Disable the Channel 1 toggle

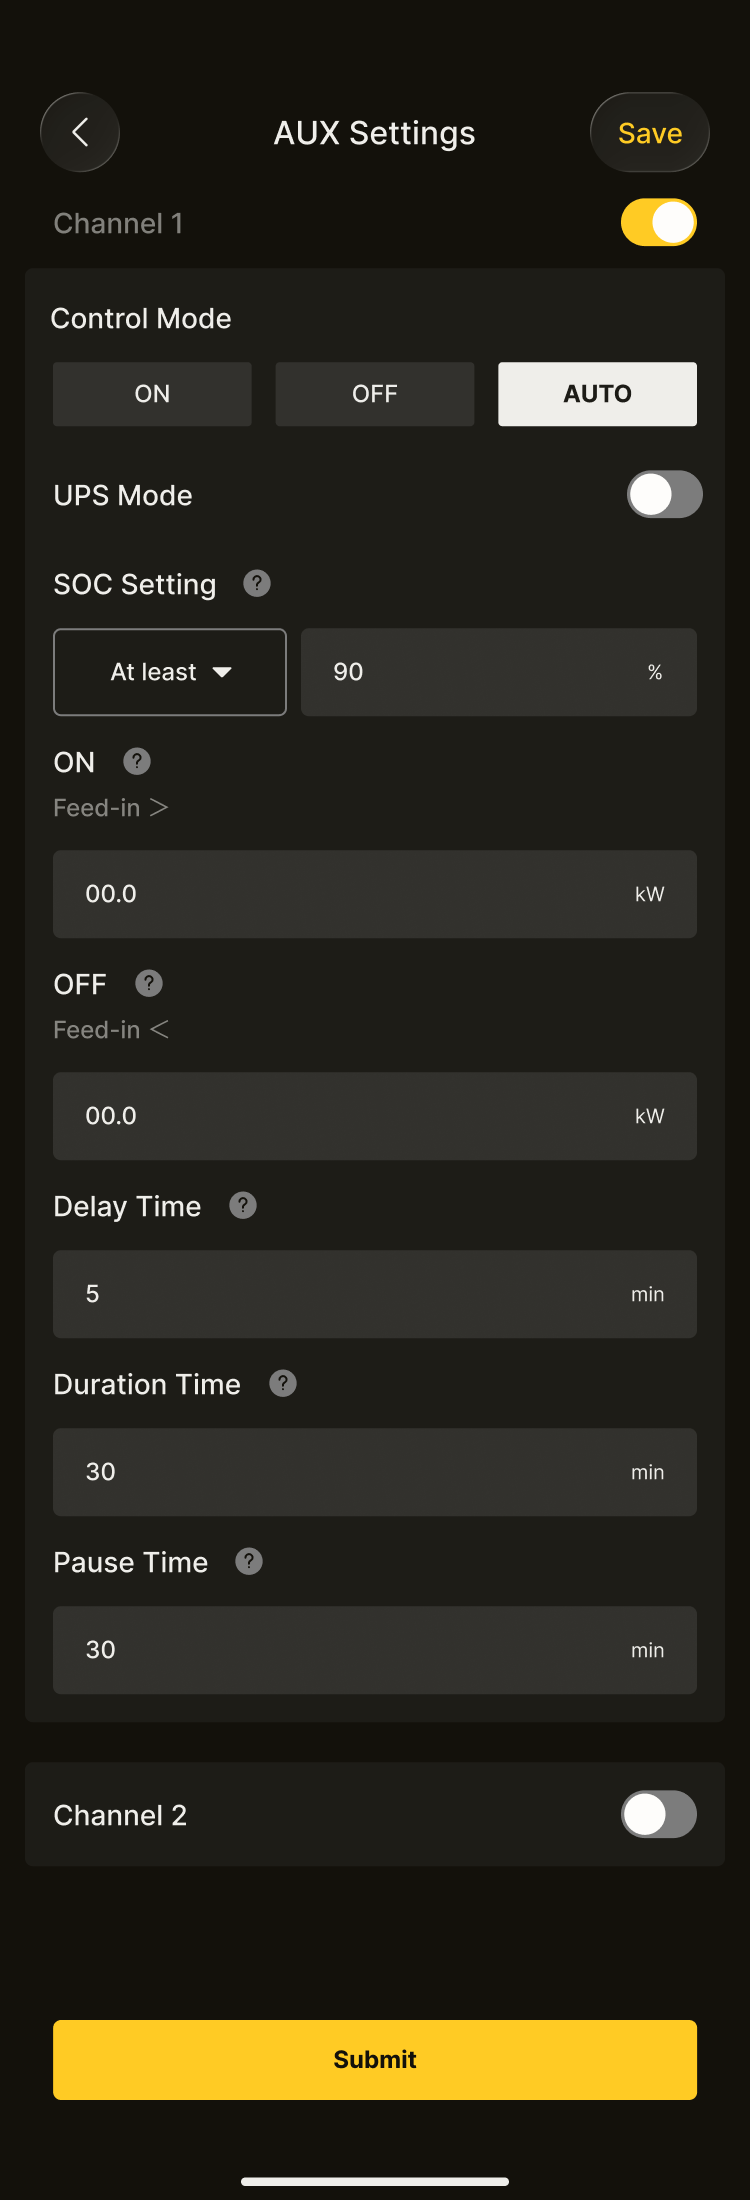pos(658,222)
